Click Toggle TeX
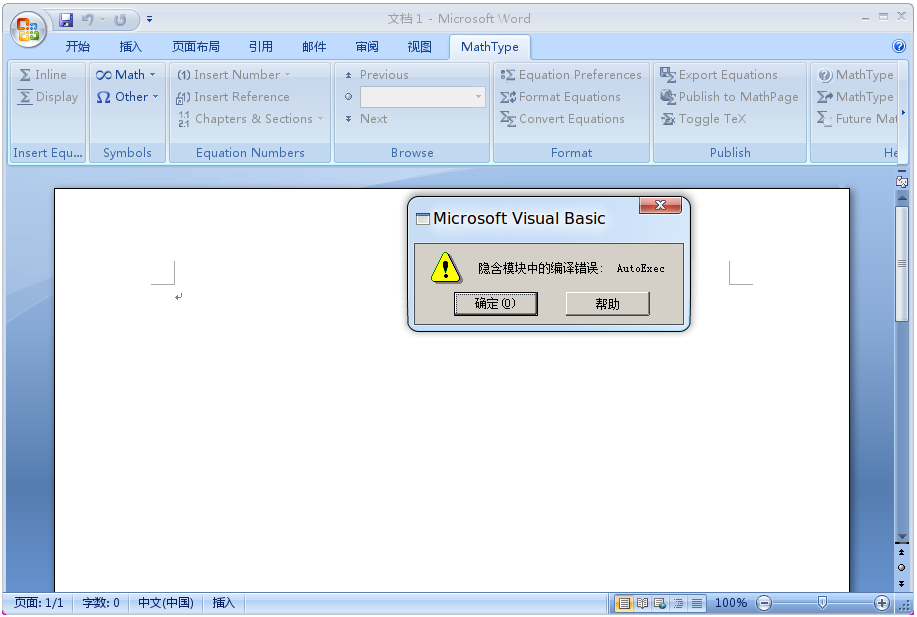This screenshot has width=917, height=617. (704, 119)
